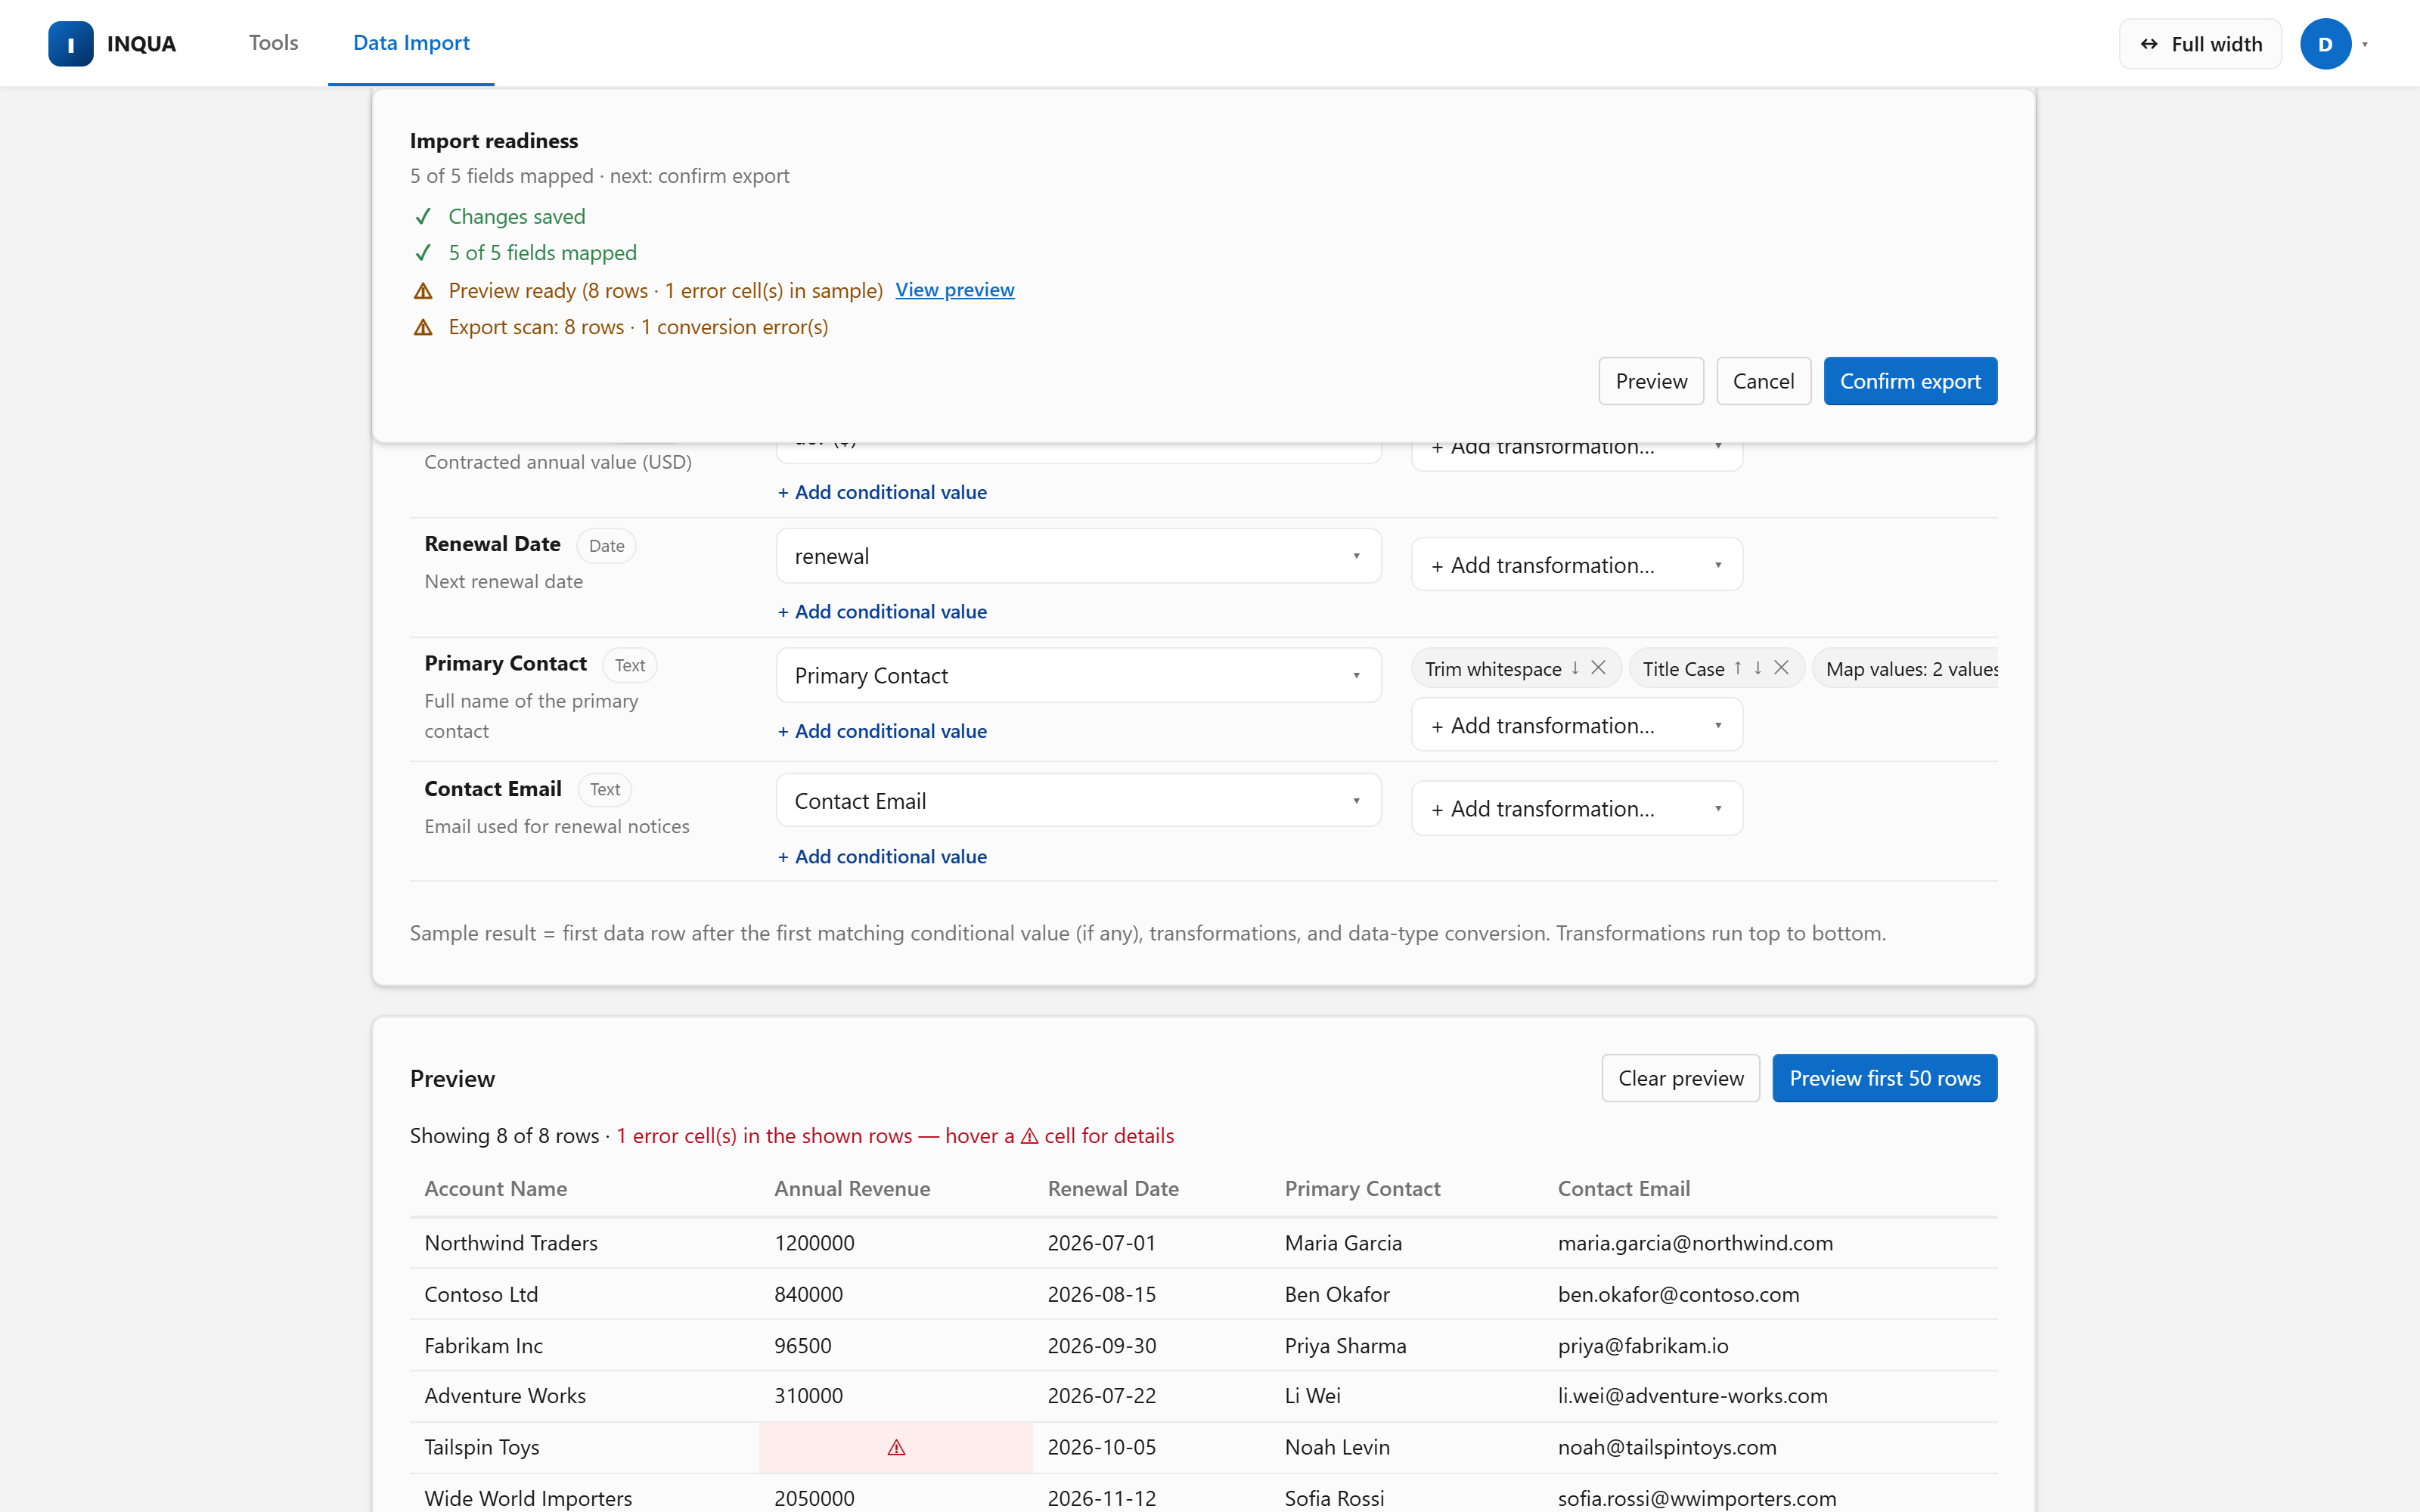This screenshot has width=2420, height=1512.
Task: Select the Data Import tab
Action: (x=411, y=43)
